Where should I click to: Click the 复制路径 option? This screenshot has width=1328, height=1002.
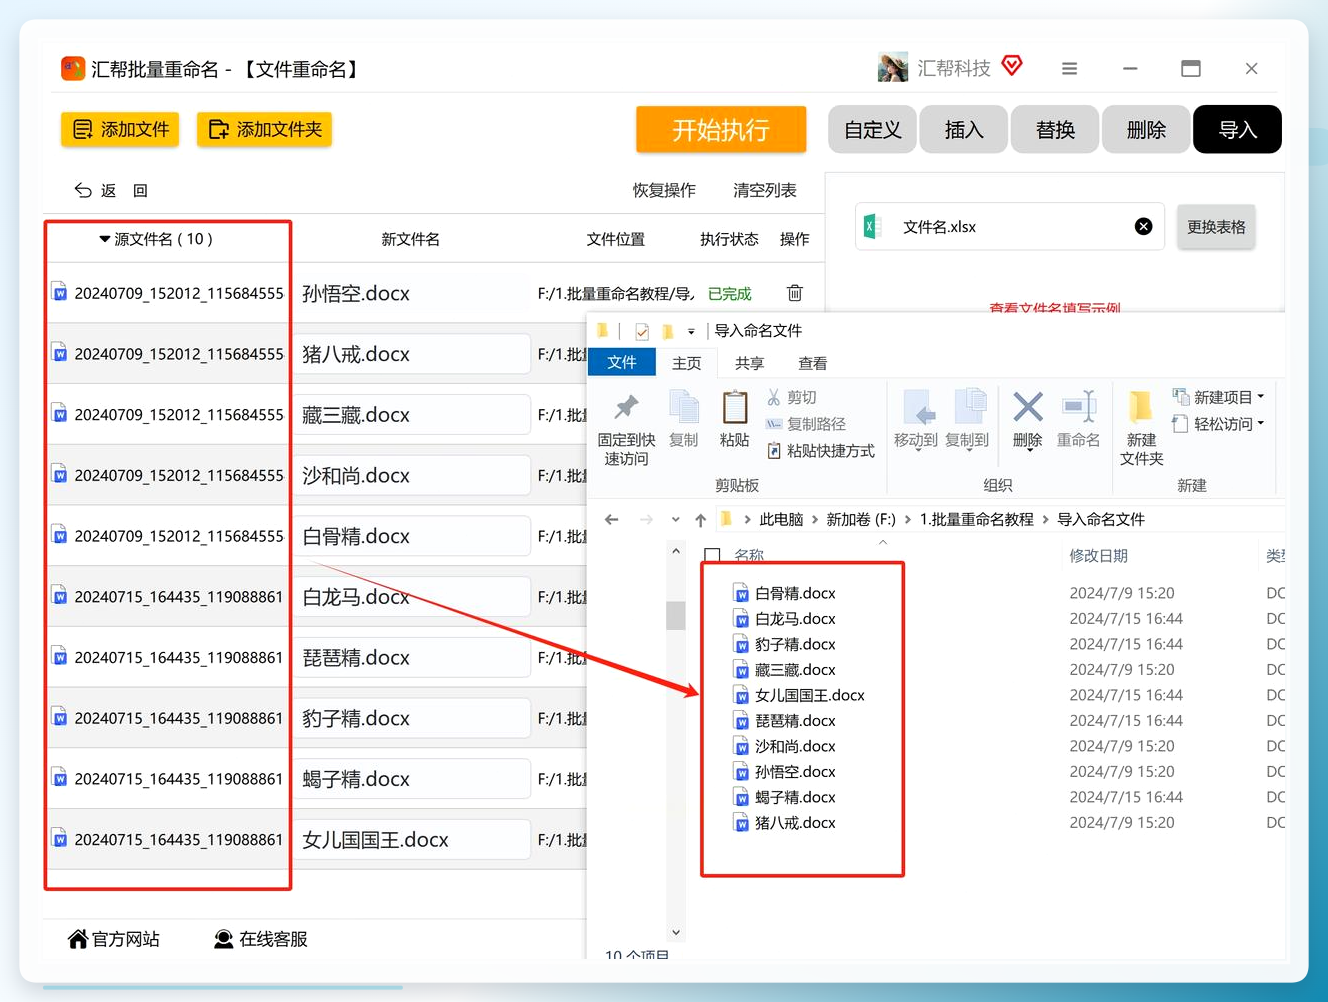click(806, 424)
